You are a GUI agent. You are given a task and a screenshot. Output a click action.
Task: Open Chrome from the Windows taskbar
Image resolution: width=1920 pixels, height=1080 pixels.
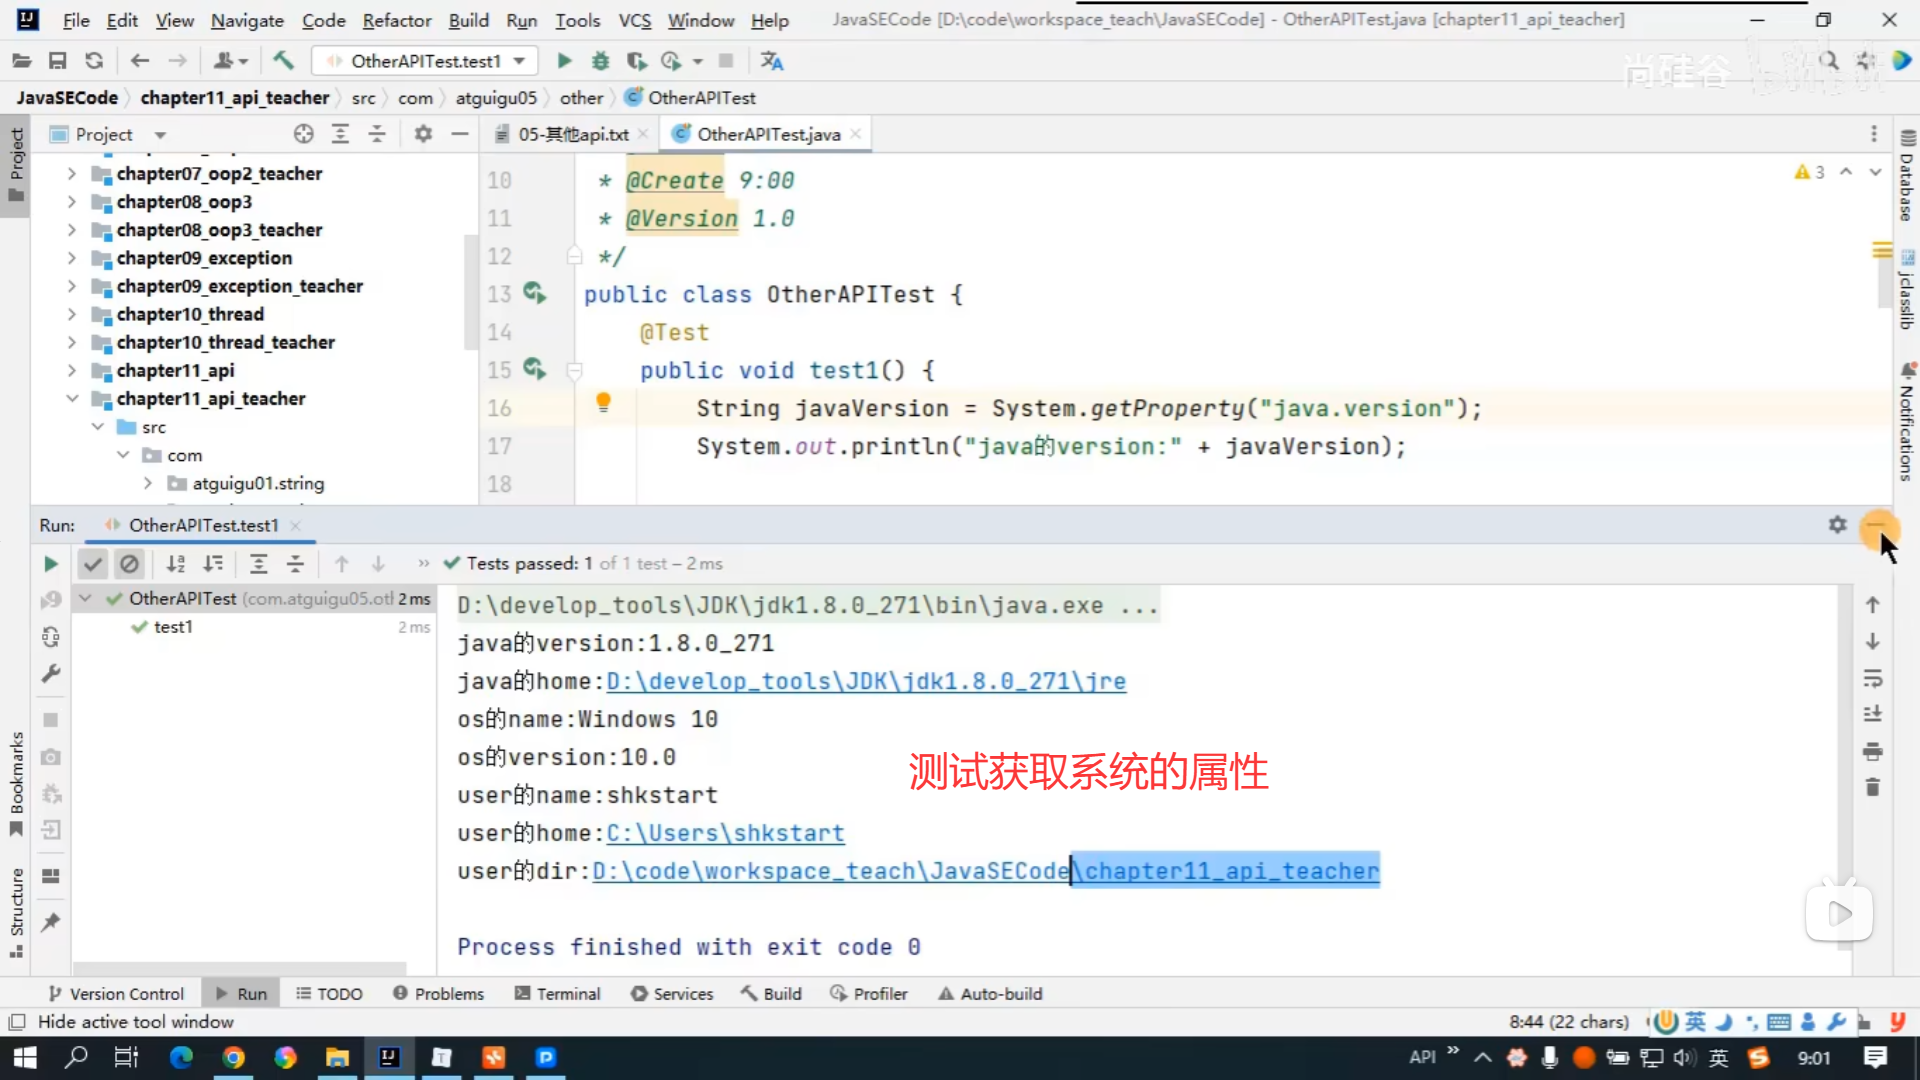click(x=233, y=1057)
